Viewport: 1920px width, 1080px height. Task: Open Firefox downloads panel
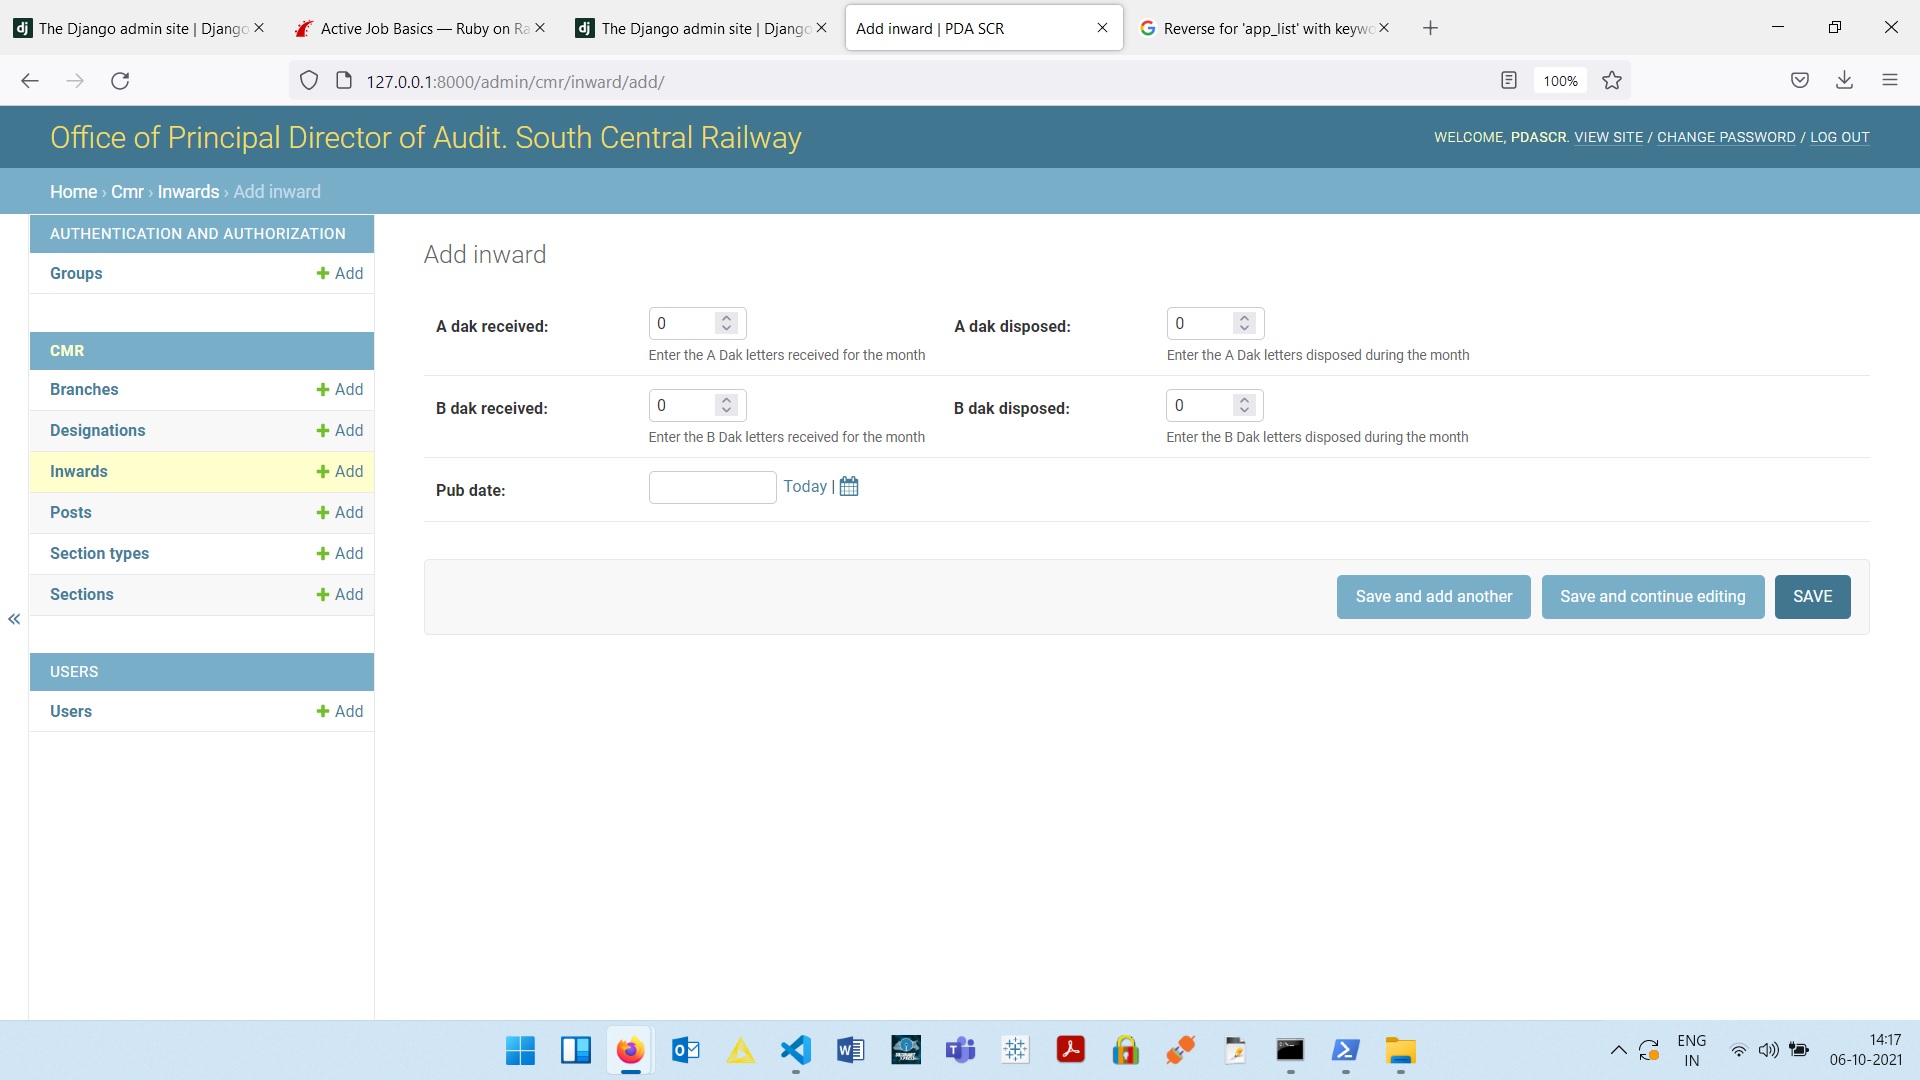(x=1845, y=81)
